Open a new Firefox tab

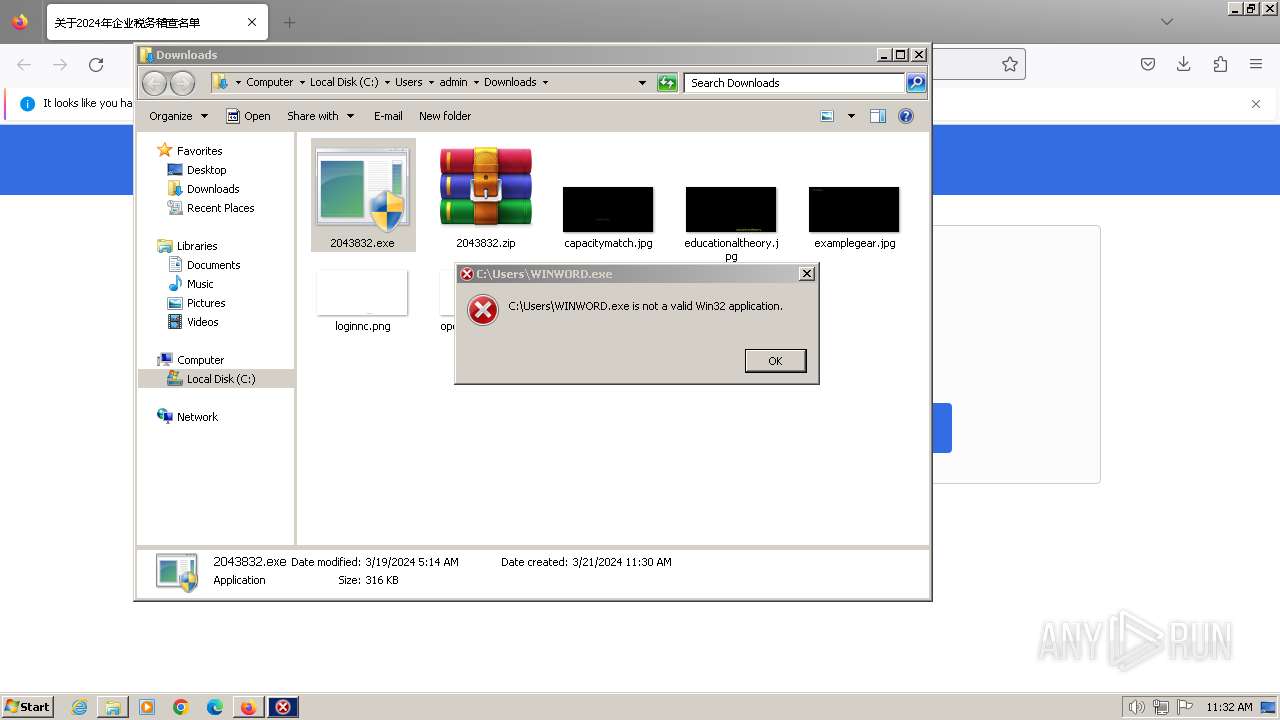(x=289, y=22)
